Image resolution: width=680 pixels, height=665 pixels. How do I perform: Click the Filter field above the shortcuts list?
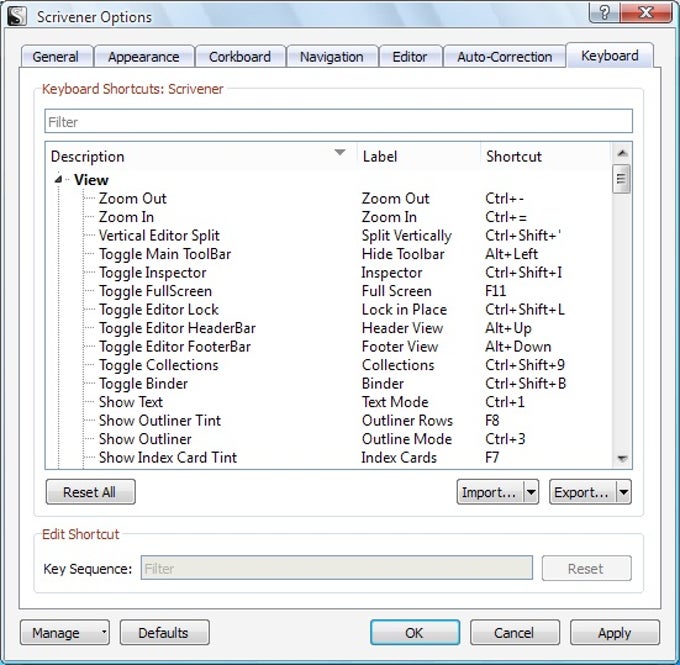point(338,121)
